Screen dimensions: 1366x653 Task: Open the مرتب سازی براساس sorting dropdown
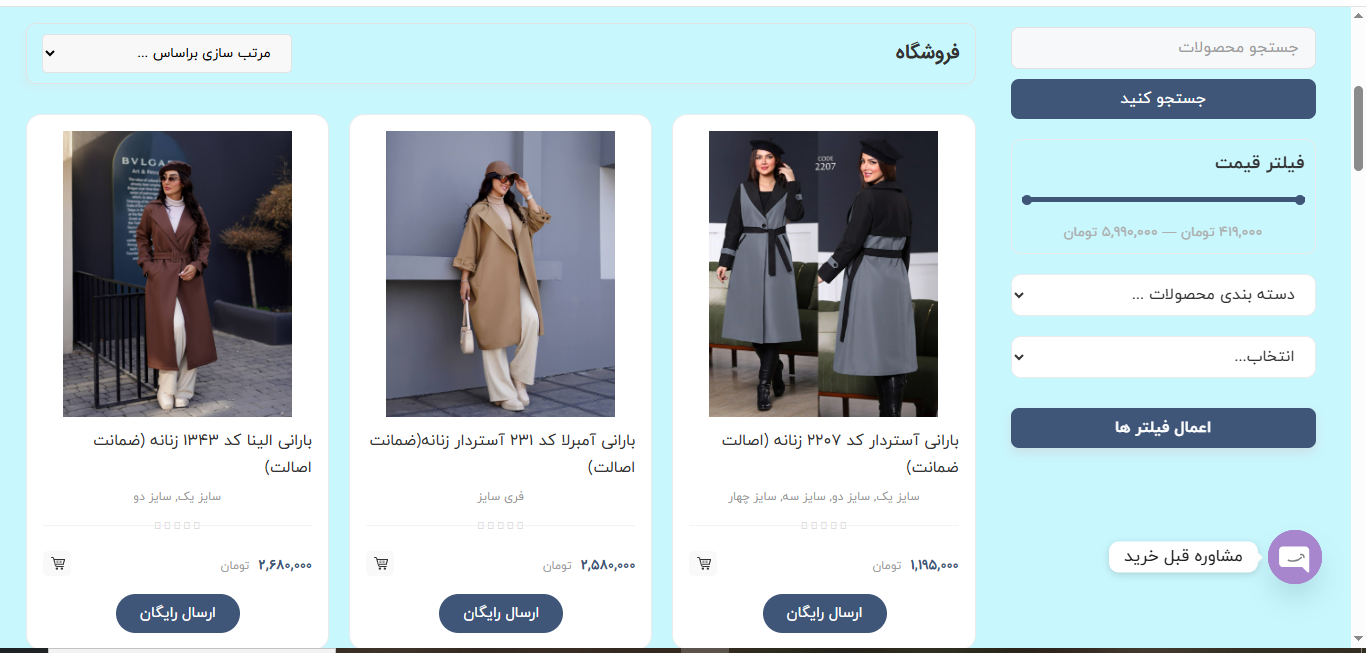(x=167, y=53)
